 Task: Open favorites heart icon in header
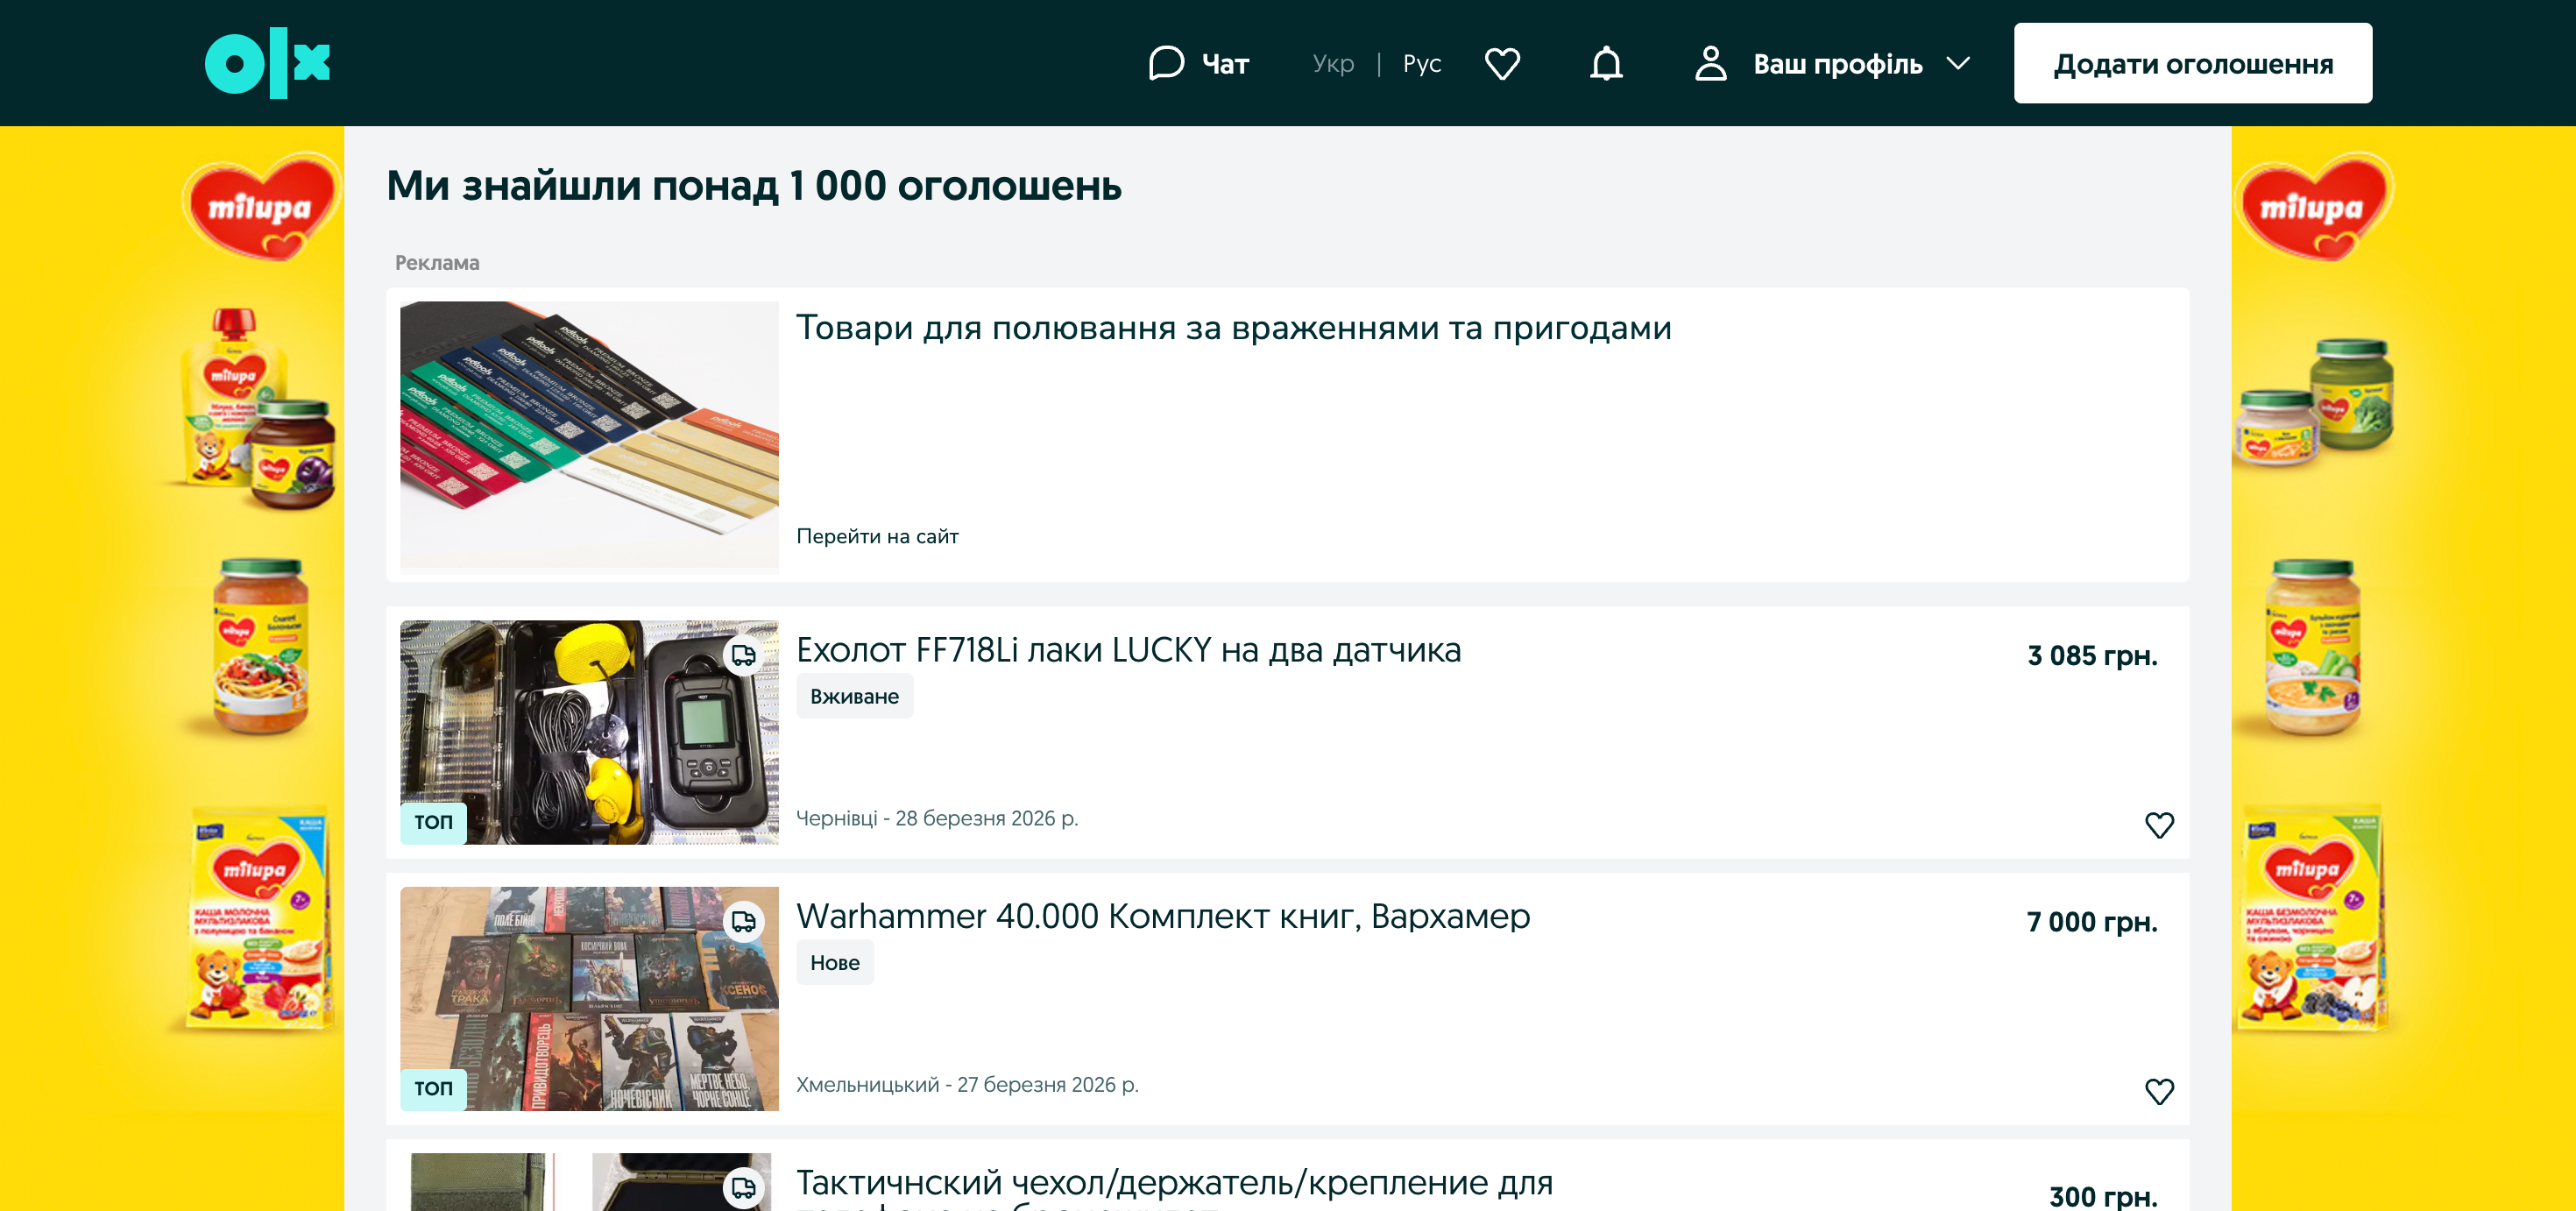point(1502,63)
